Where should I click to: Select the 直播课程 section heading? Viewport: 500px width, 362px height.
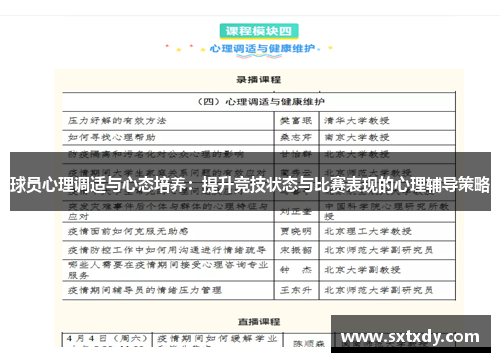pyautogui.click(x=259, y=322)
